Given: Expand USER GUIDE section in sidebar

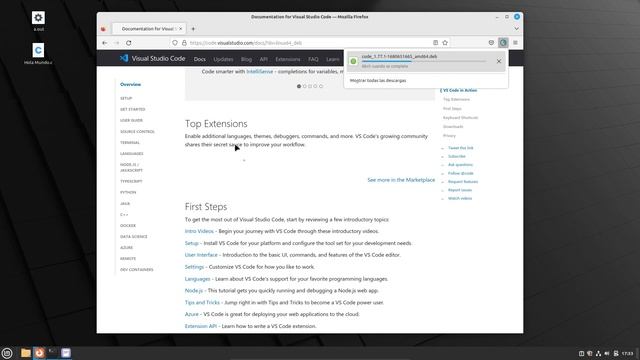Looking at the screenshot, I should tap(131, 120).
